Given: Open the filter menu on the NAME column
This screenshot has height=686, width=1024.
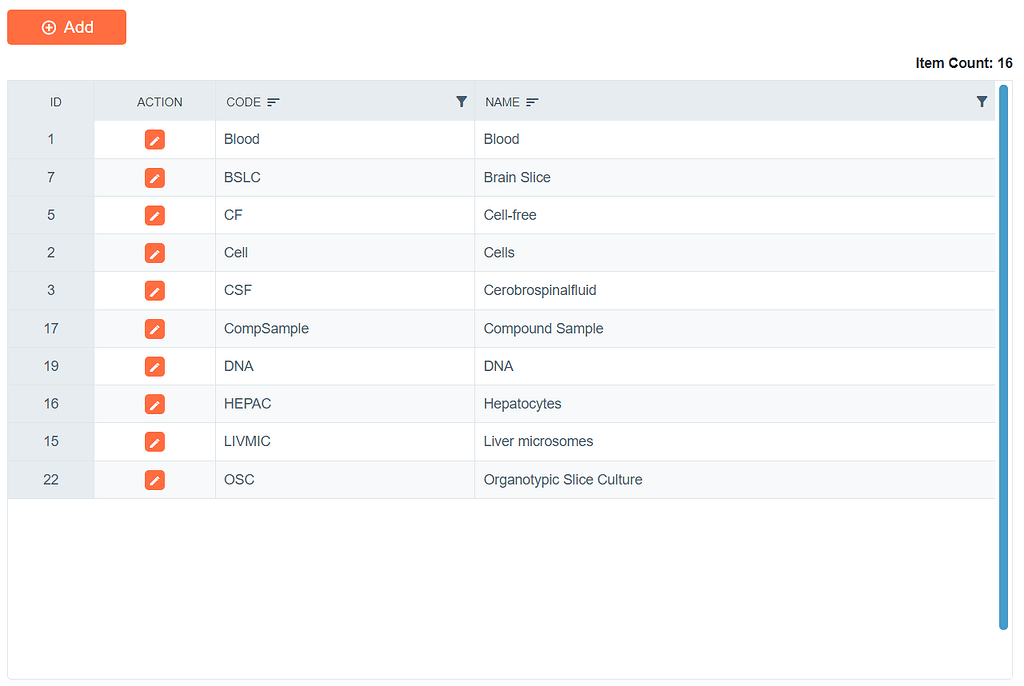Looking at the screenshot, I should click(981, 101).
